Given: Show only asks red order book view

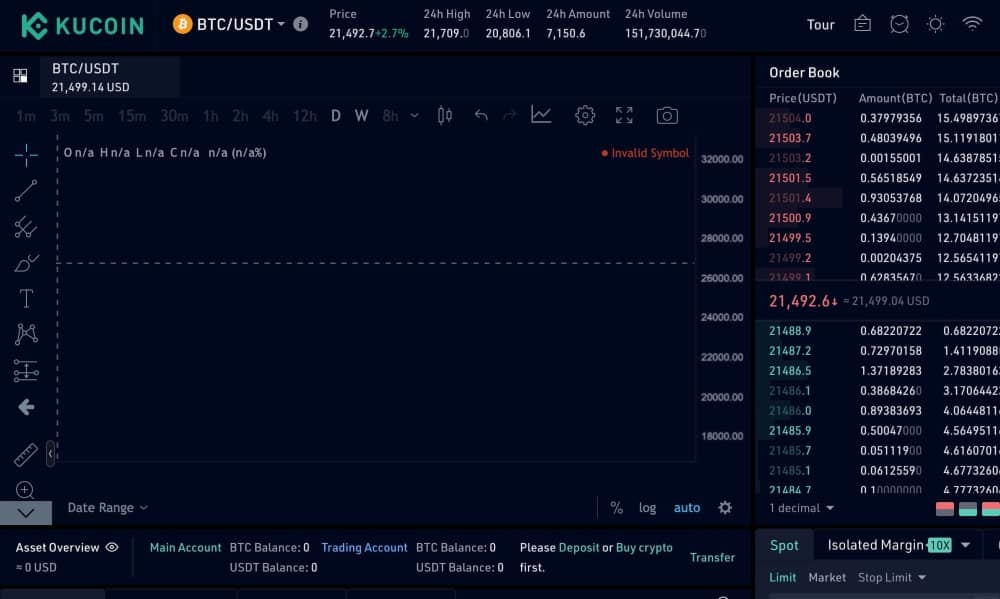Looking at the screenshot, I should 945,508.
